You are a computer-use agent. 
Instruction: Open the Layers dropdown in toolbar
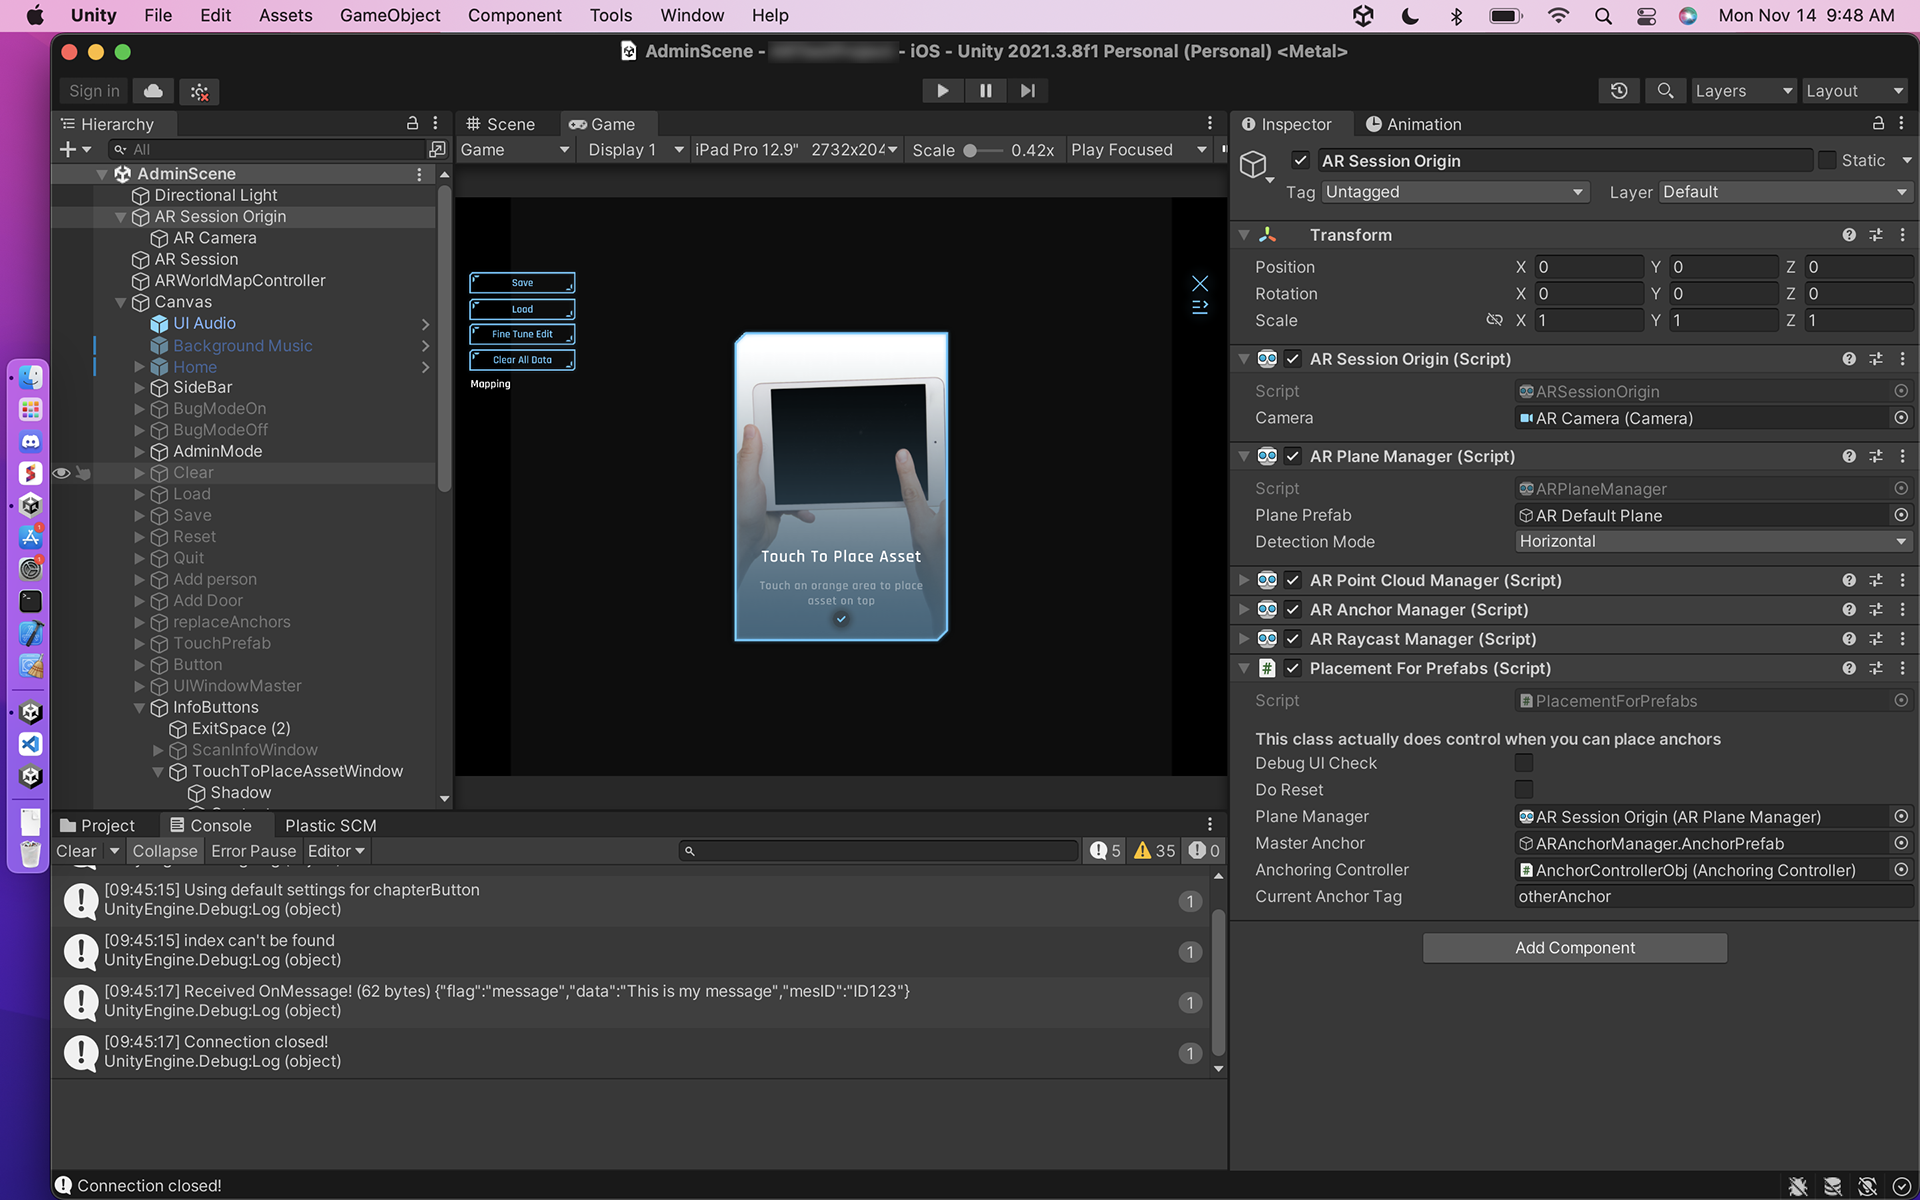pos(1743,91)
